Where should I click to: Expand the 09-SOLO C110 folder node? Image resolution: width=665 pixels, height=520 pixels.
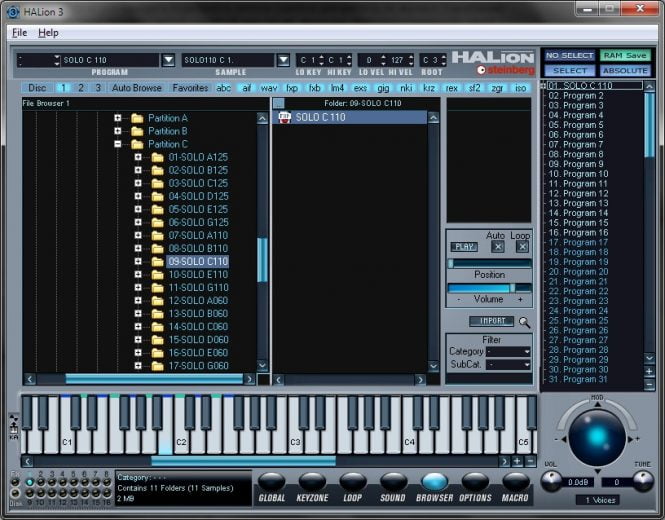[138, 262]
